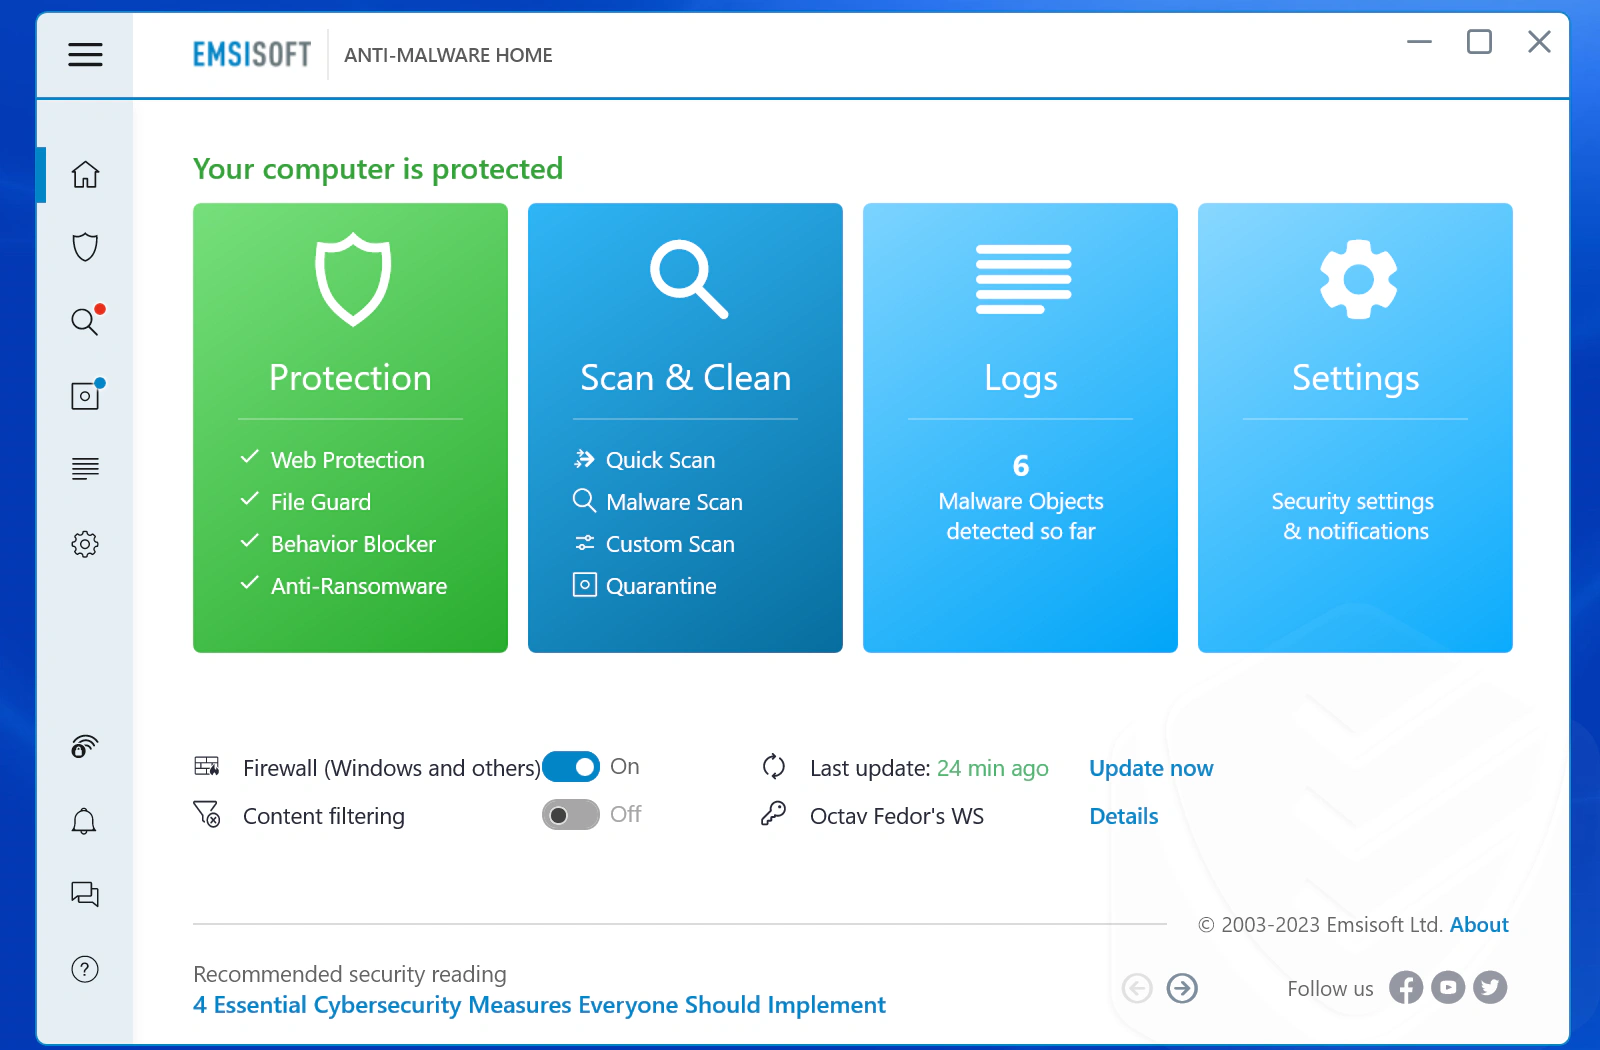
Task: Click the firewall icon next to Firewall label
Action: pyautogui.click(x=207, y=766)
